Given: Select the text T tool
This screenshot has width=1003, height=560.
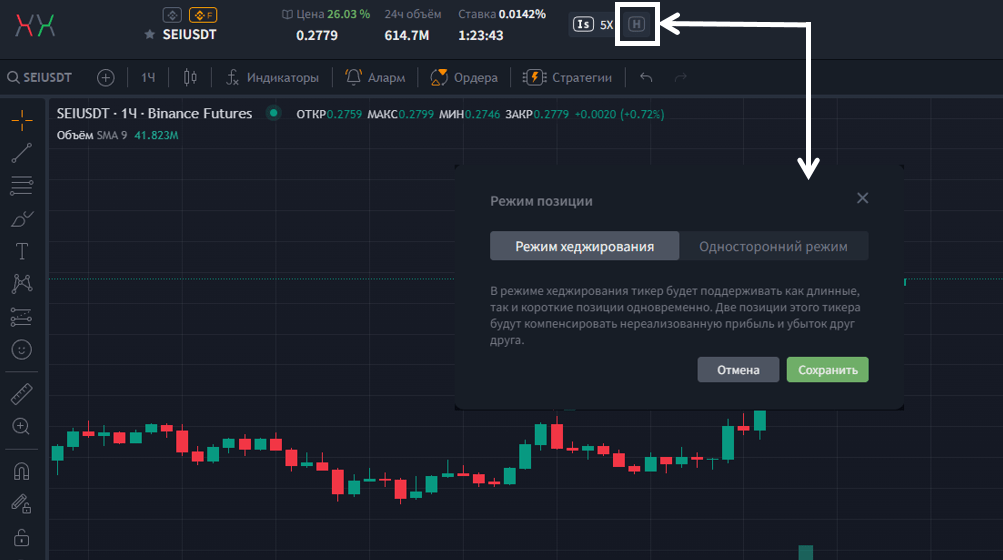Looking at the screenshot, I should 22,252.
